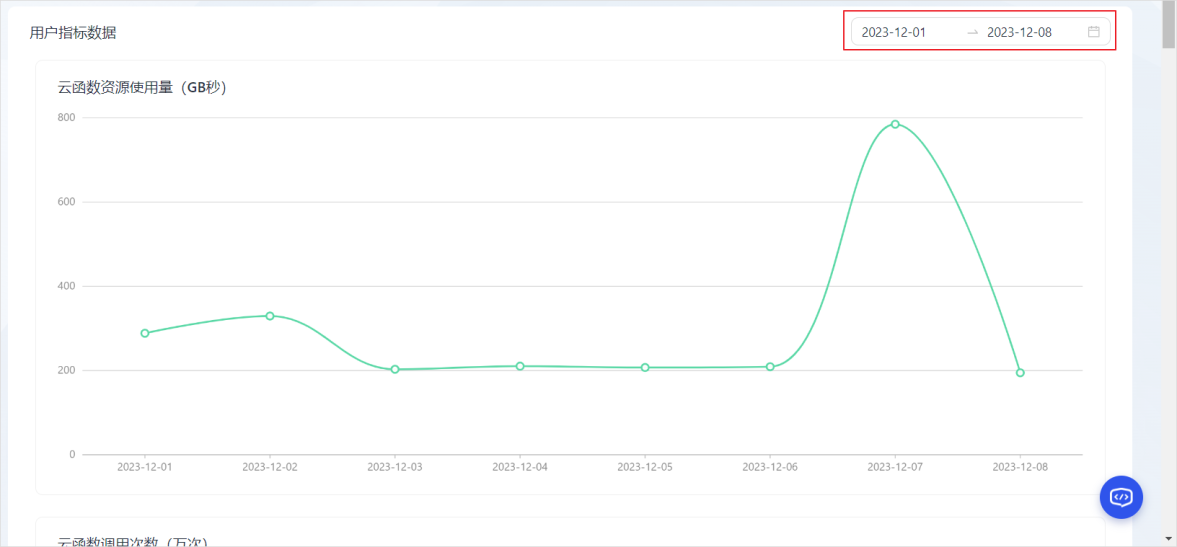The image size is (1177, 547).
Task: Select the 2023-12-07 peak data point
Action: coord(895,124)
